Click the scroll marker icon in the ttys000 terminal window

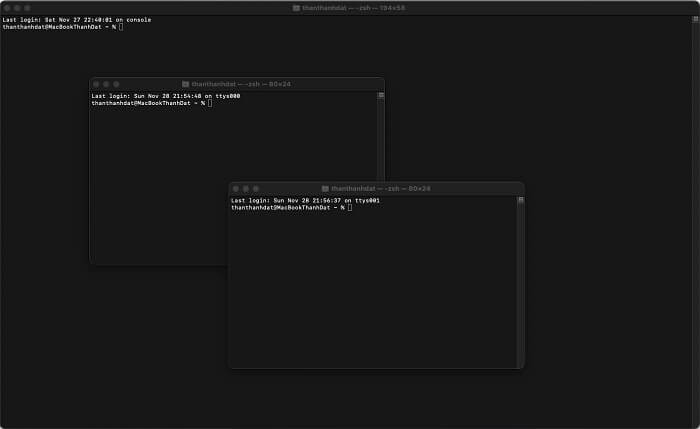pyautogui.click(x=381, y=95)
